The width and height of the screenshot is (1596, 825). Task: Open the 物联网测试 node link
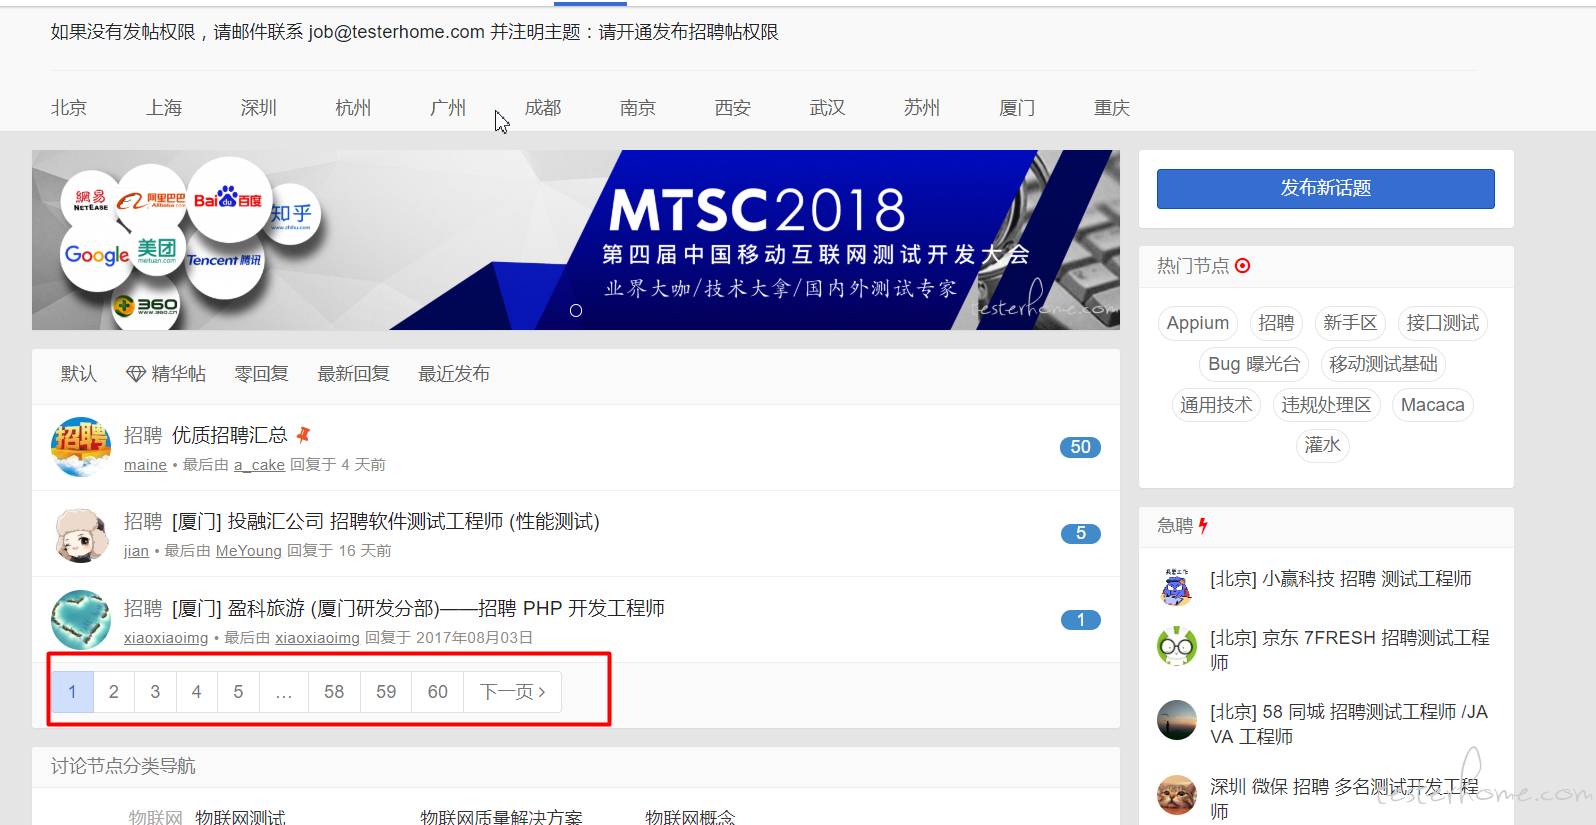click(240, 817)
